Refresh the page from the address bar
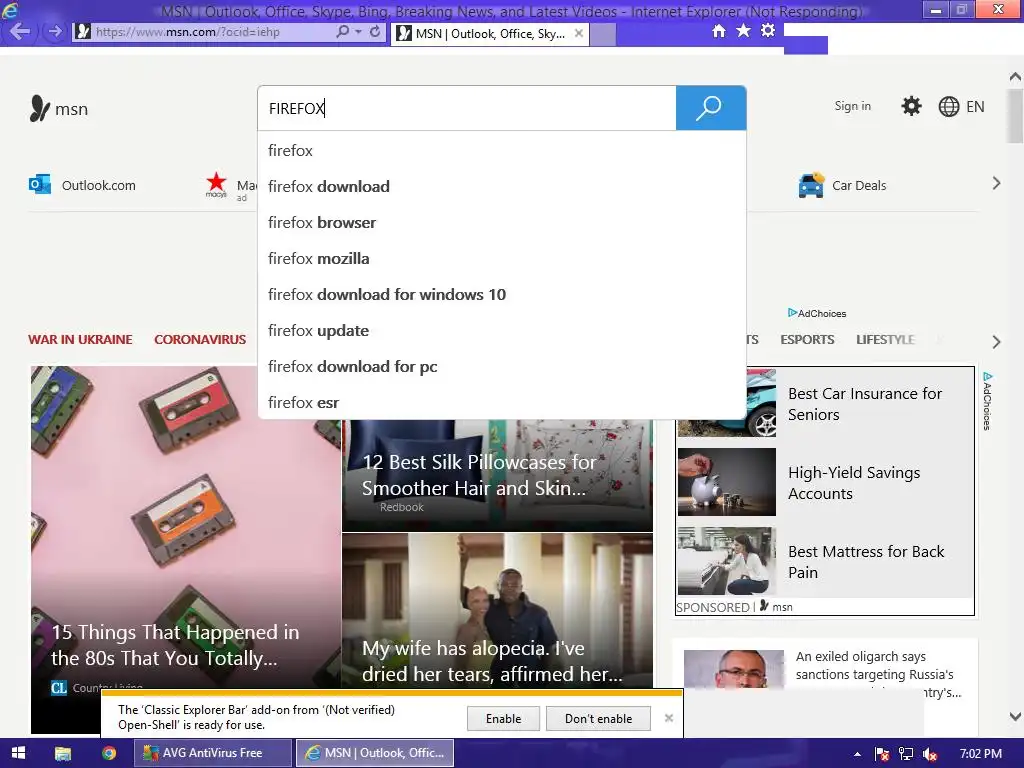 click(x=375, y=31)
